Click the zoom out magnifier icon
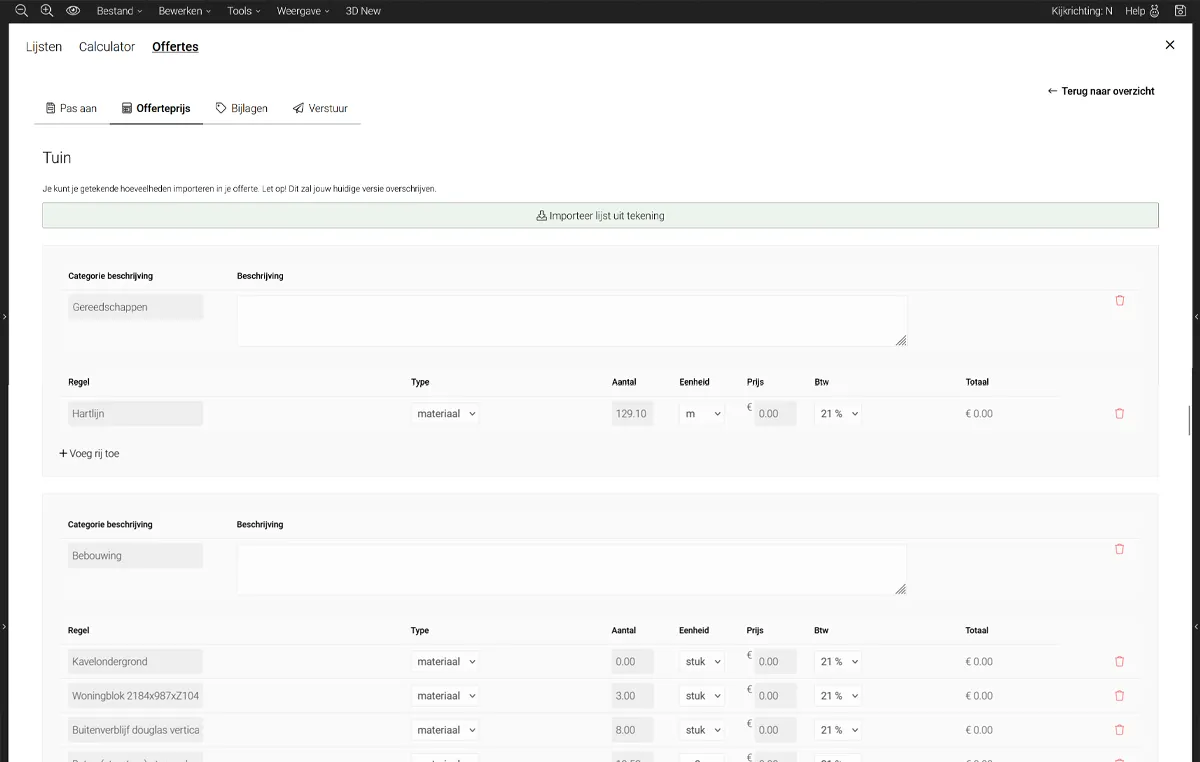This screenshot has width=1200, height=762. pos(21,11)
